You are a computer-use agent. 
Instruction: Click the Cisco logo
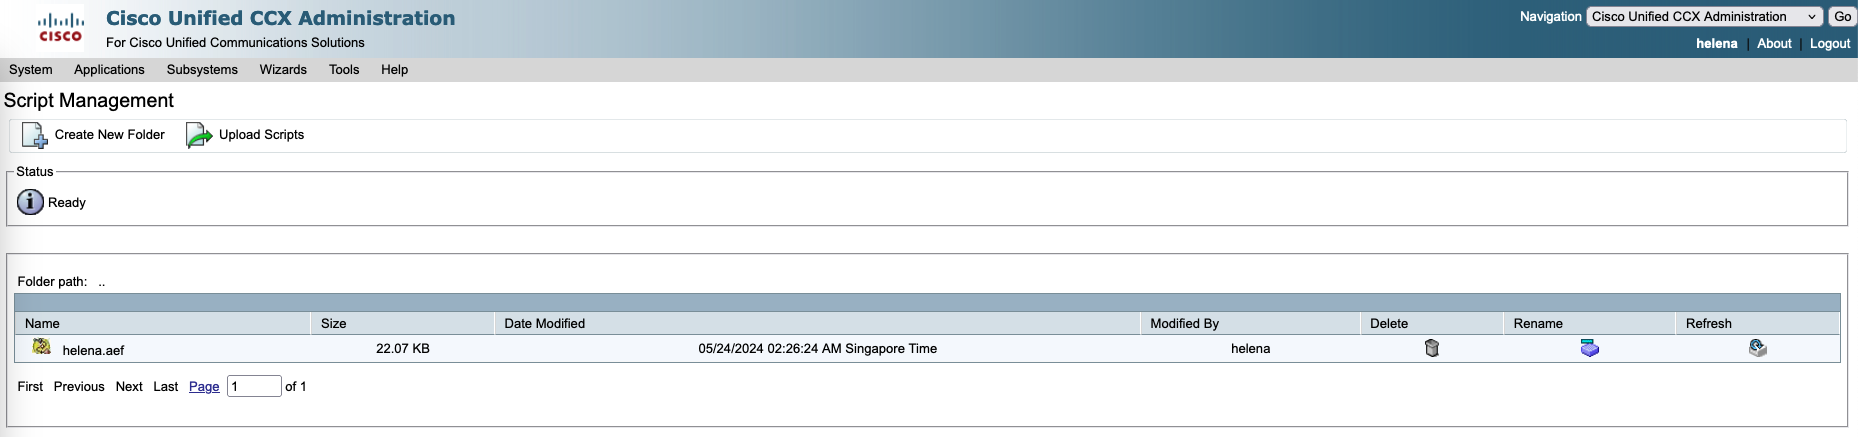(x=60, y=28)
